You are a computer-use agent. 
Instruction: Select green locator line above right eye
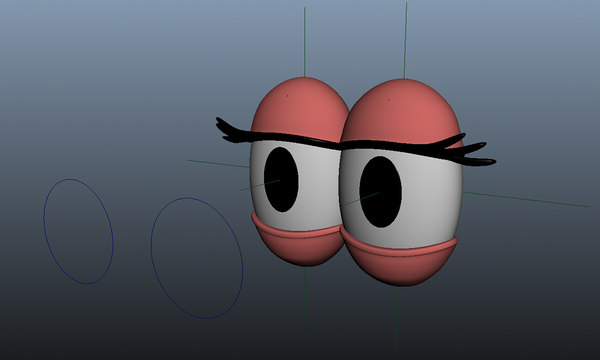click(x=405, y=40)
